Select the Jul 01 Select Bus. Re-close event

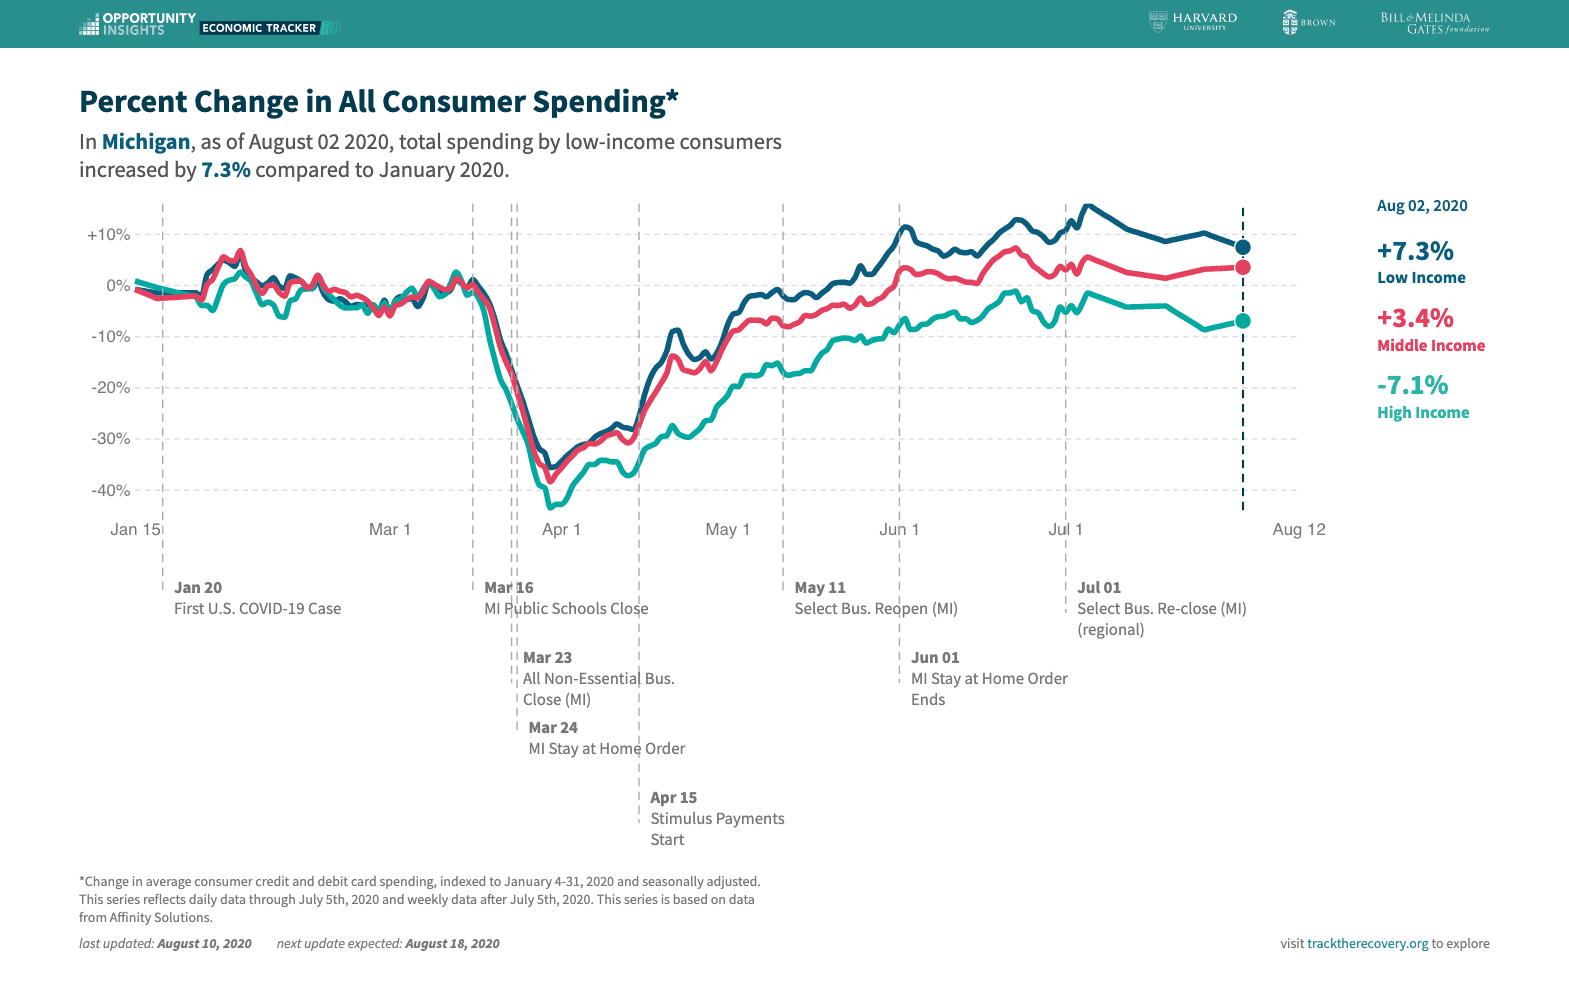tap(1161, 608)
